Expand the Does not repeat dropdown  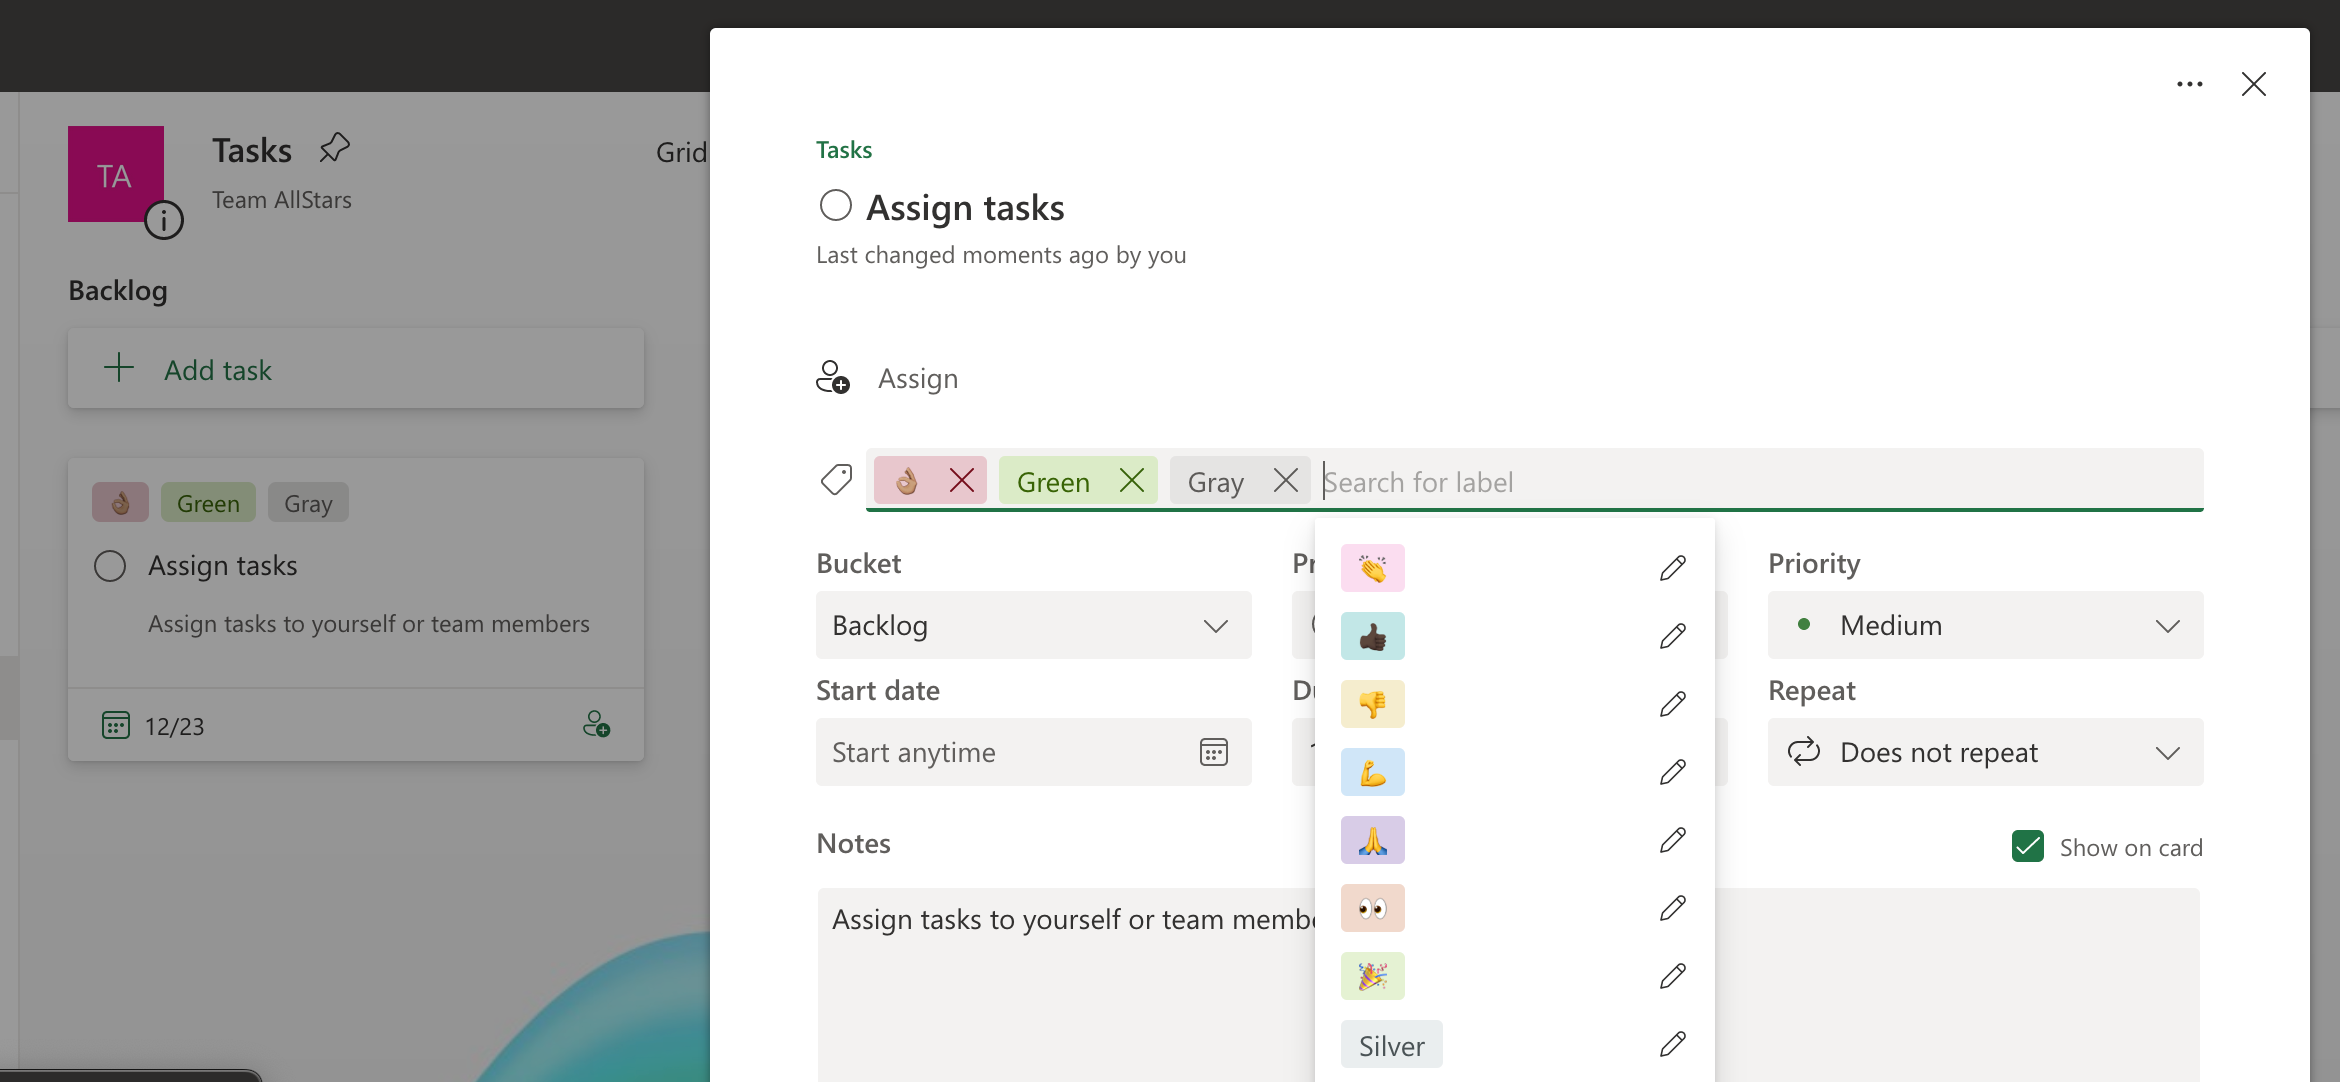[1985, 752]
